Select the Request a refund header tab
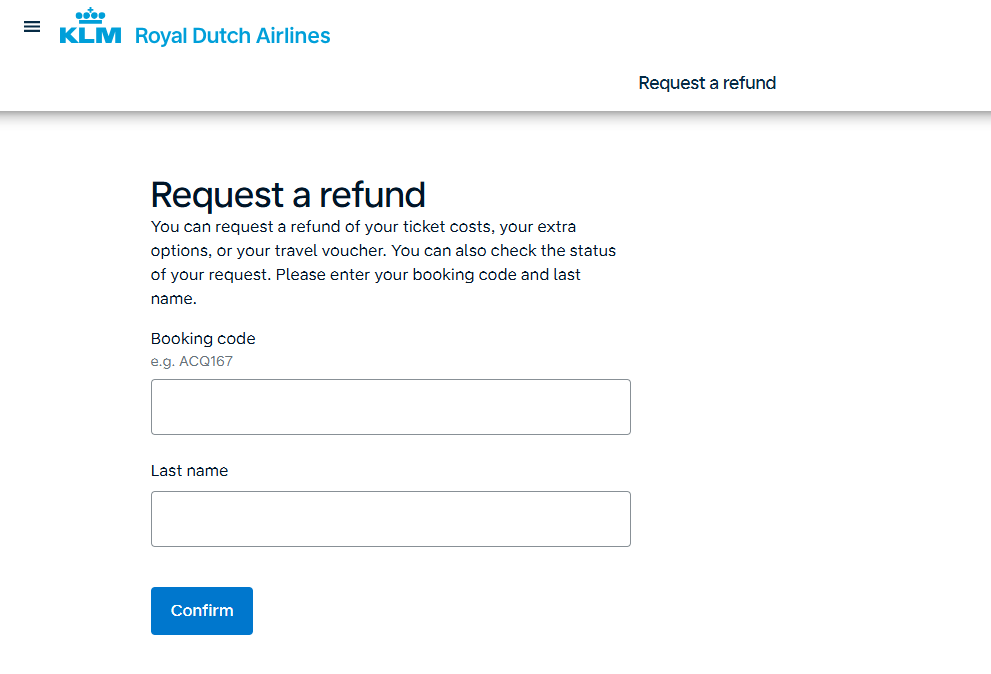 click(707, 83)
